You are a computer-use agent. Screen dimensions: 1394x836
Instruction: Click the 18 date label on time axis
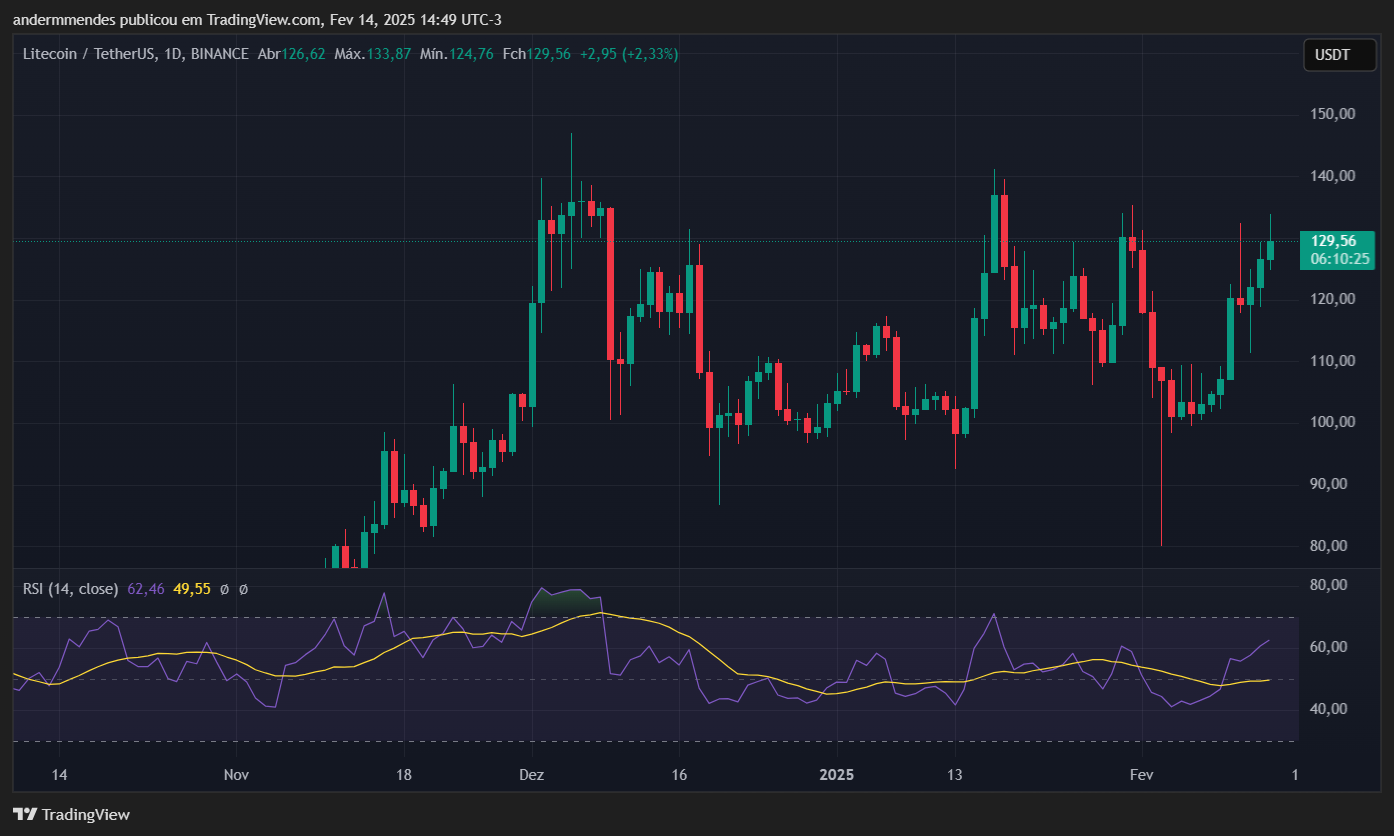tap(404, 775)
